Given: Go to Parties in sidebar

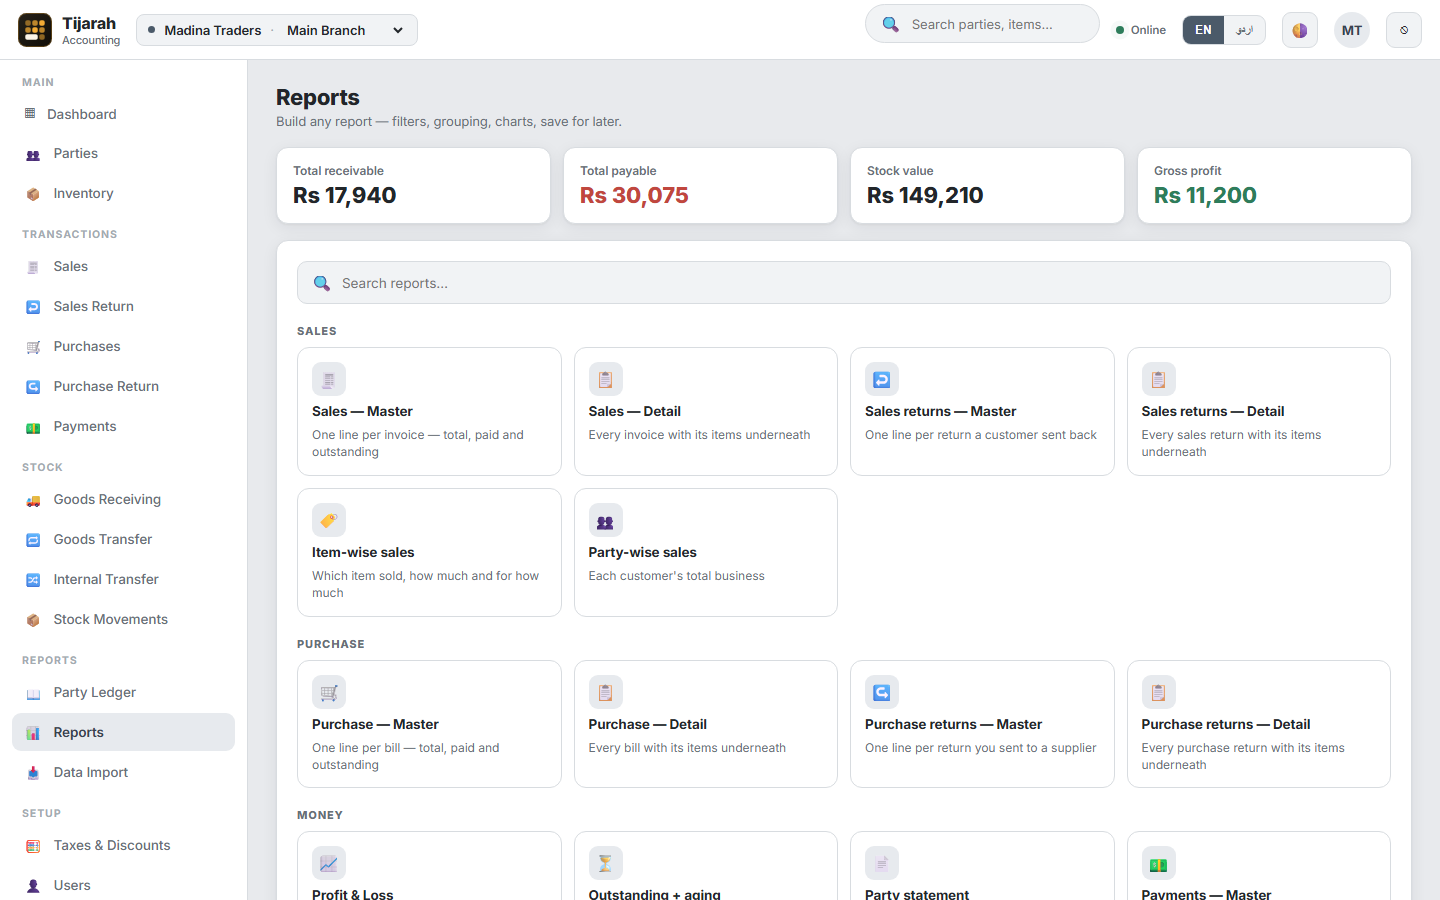Looking at the screenshot, I should tap(123, 153).
